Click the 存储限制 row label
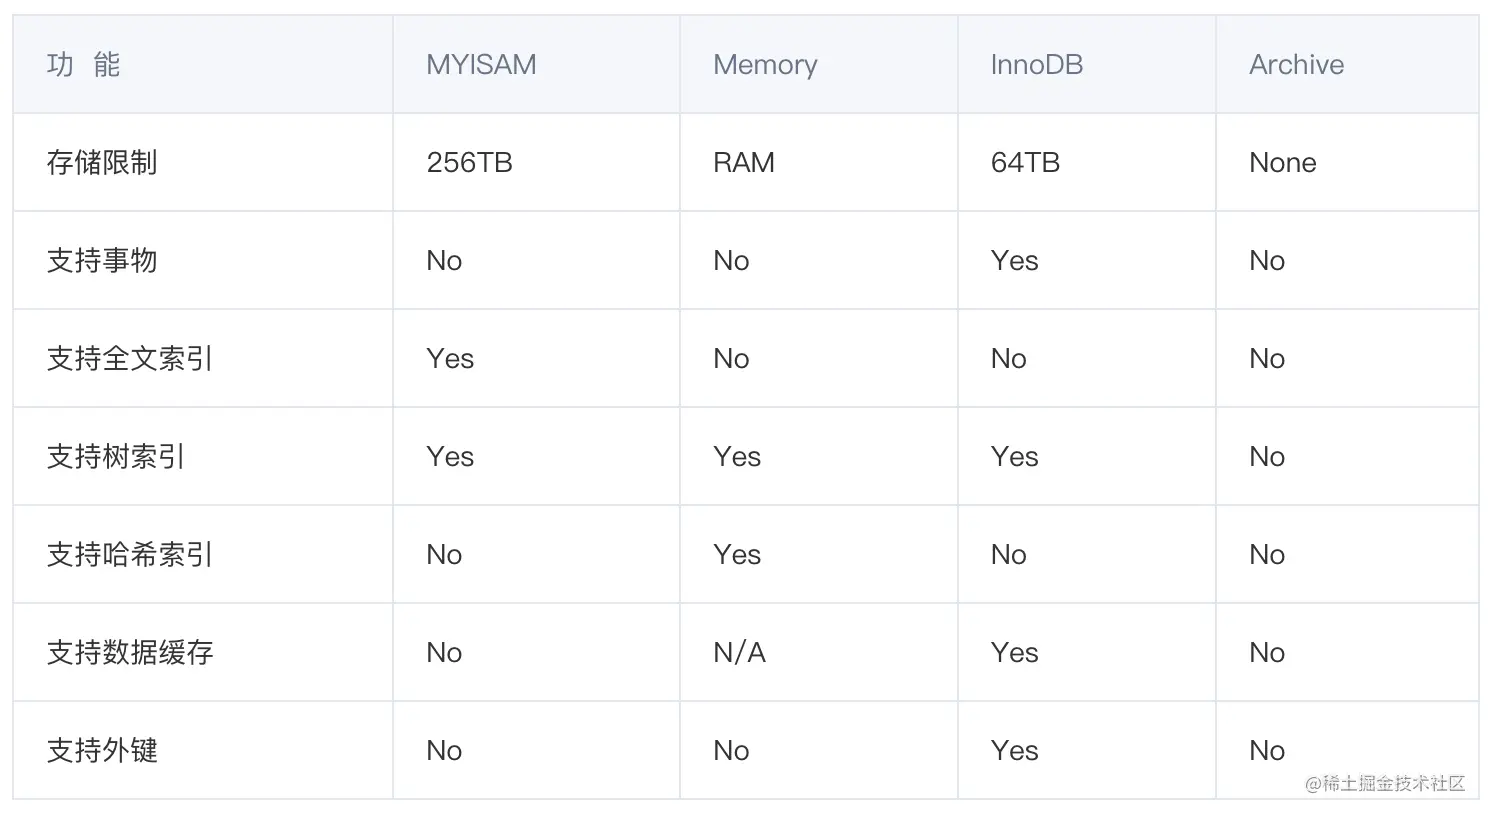Viewport: 1488px width, 816px height. pos(102,163)
